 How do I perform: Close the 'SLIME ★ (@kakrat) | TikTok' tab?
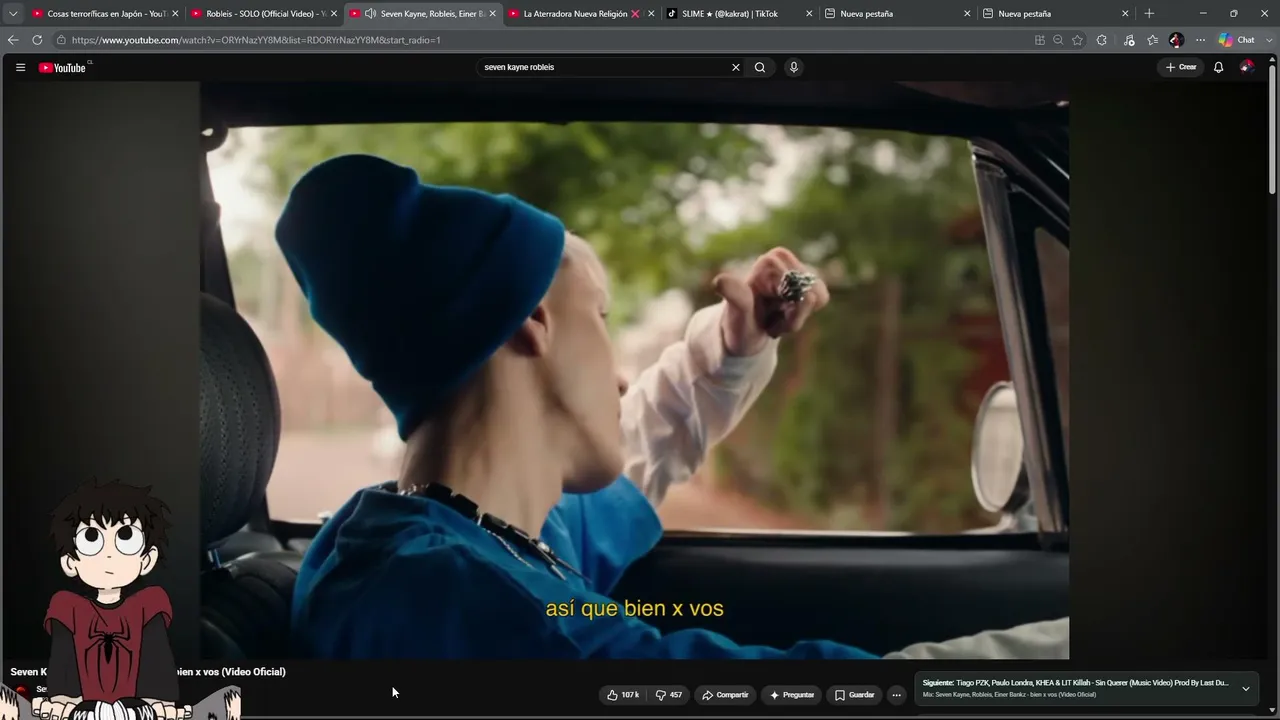tap(809, 14)
